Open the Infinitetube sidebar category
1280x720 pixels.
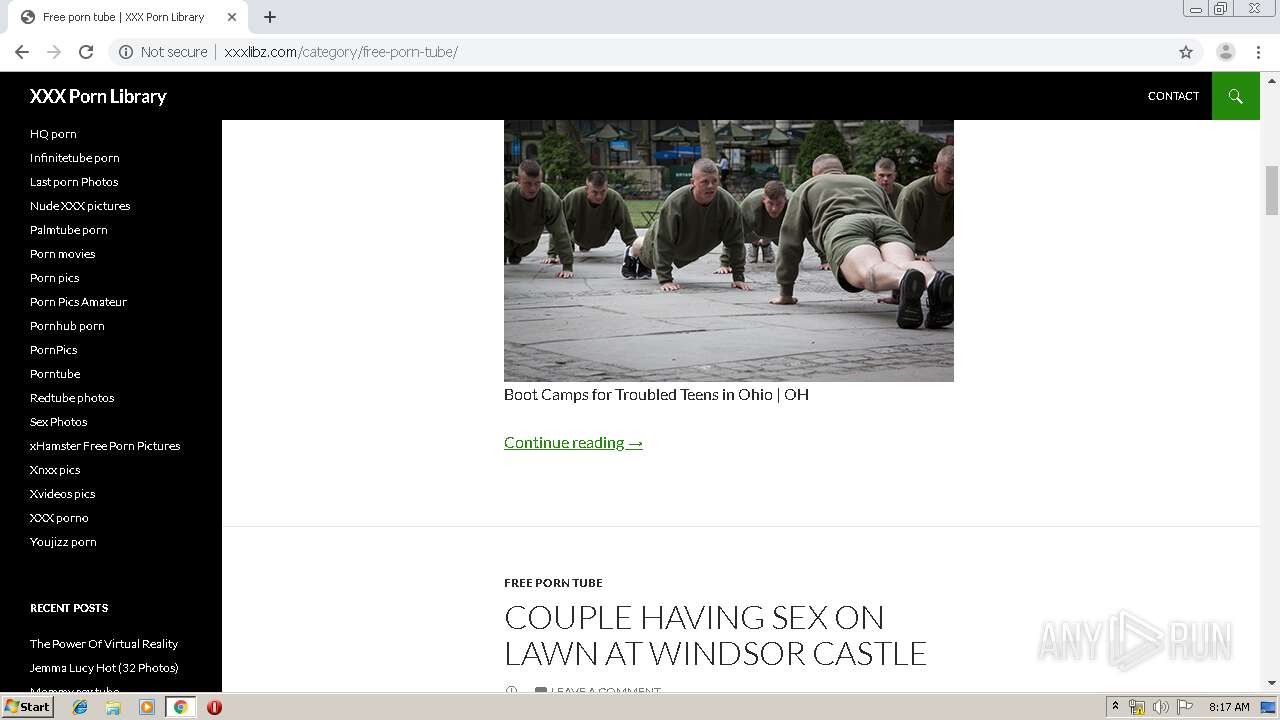tap(75, 158)
